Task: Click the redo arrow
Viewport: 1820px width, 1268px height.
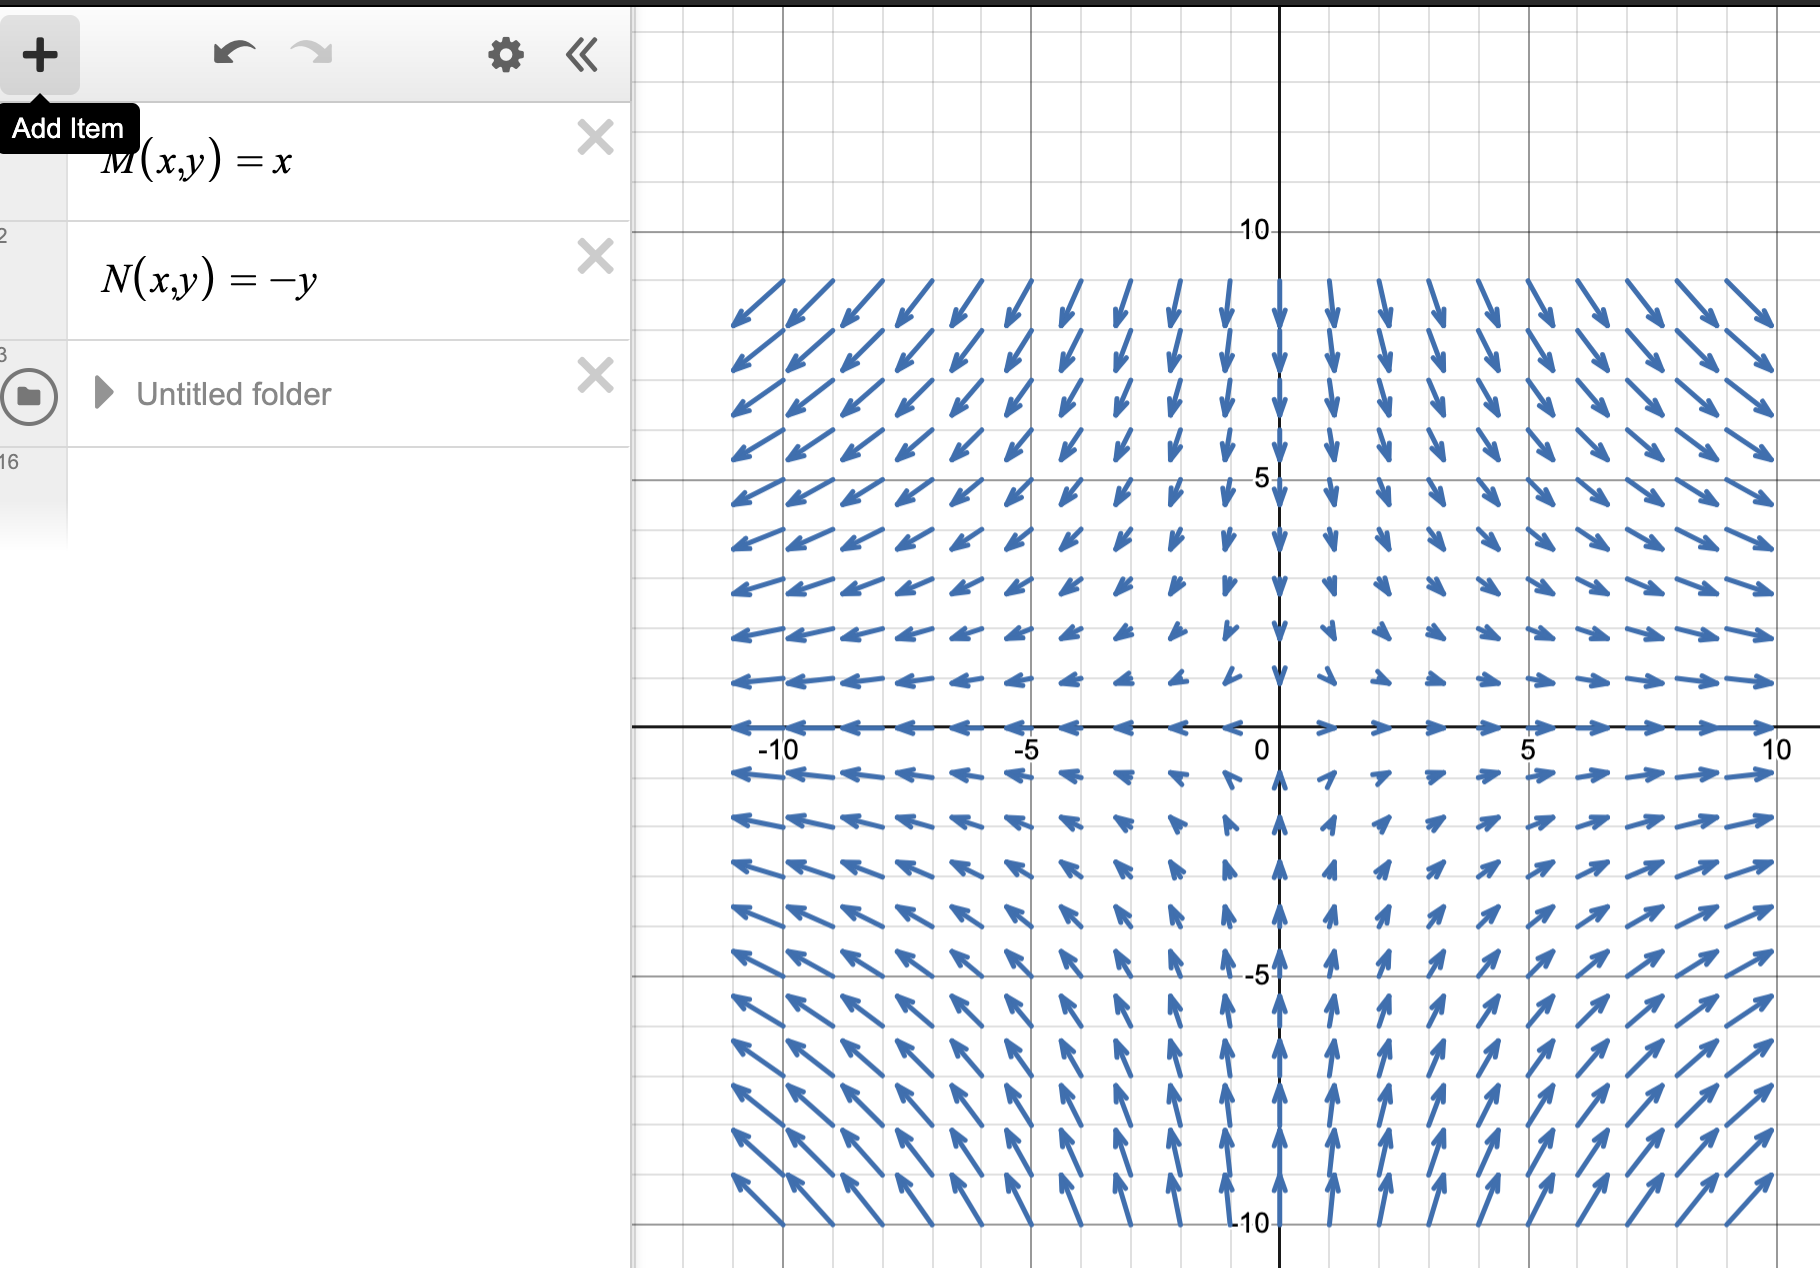Action: pos(311,53)
